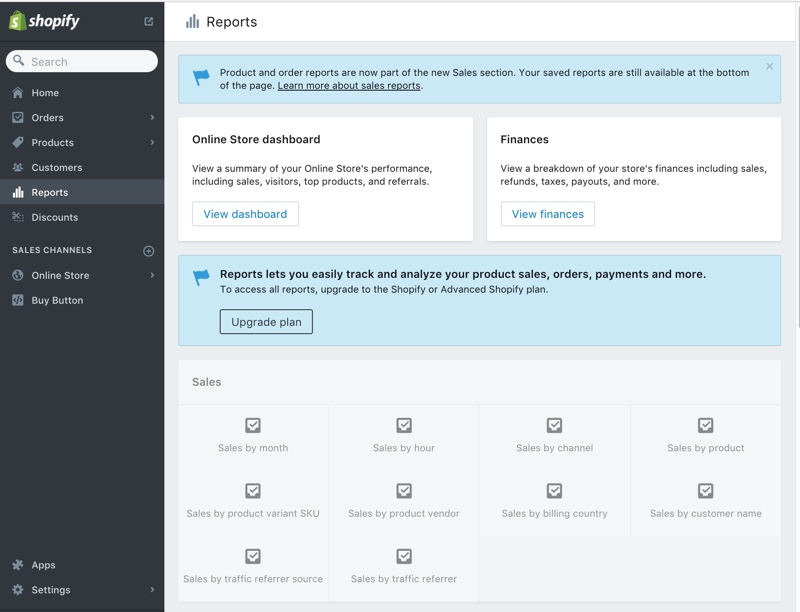The height and width of the screenshot is (612, 800).
Task: Open Customers menu item
Action: (82, 167)
